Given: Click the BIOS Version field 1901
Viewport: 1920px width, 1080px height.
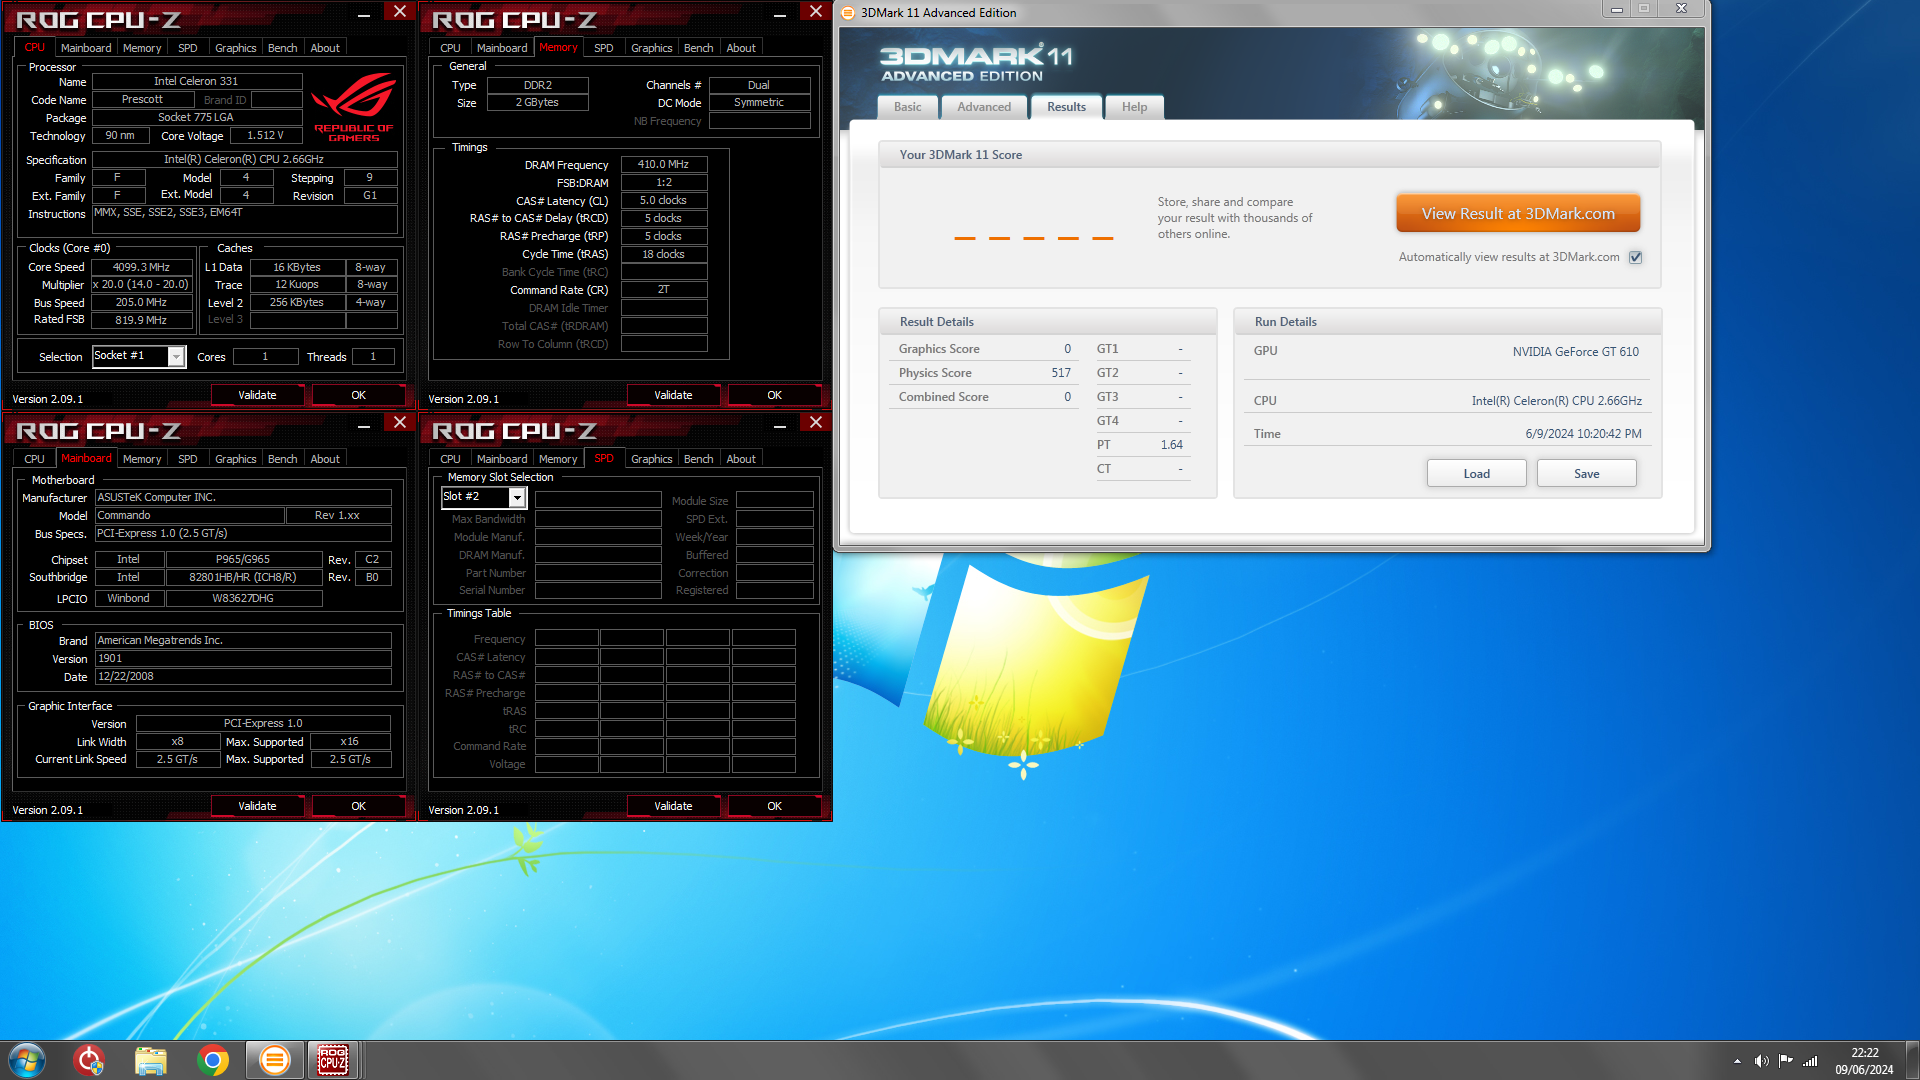Looking at the screenshot, I should [x=243, y=659].
